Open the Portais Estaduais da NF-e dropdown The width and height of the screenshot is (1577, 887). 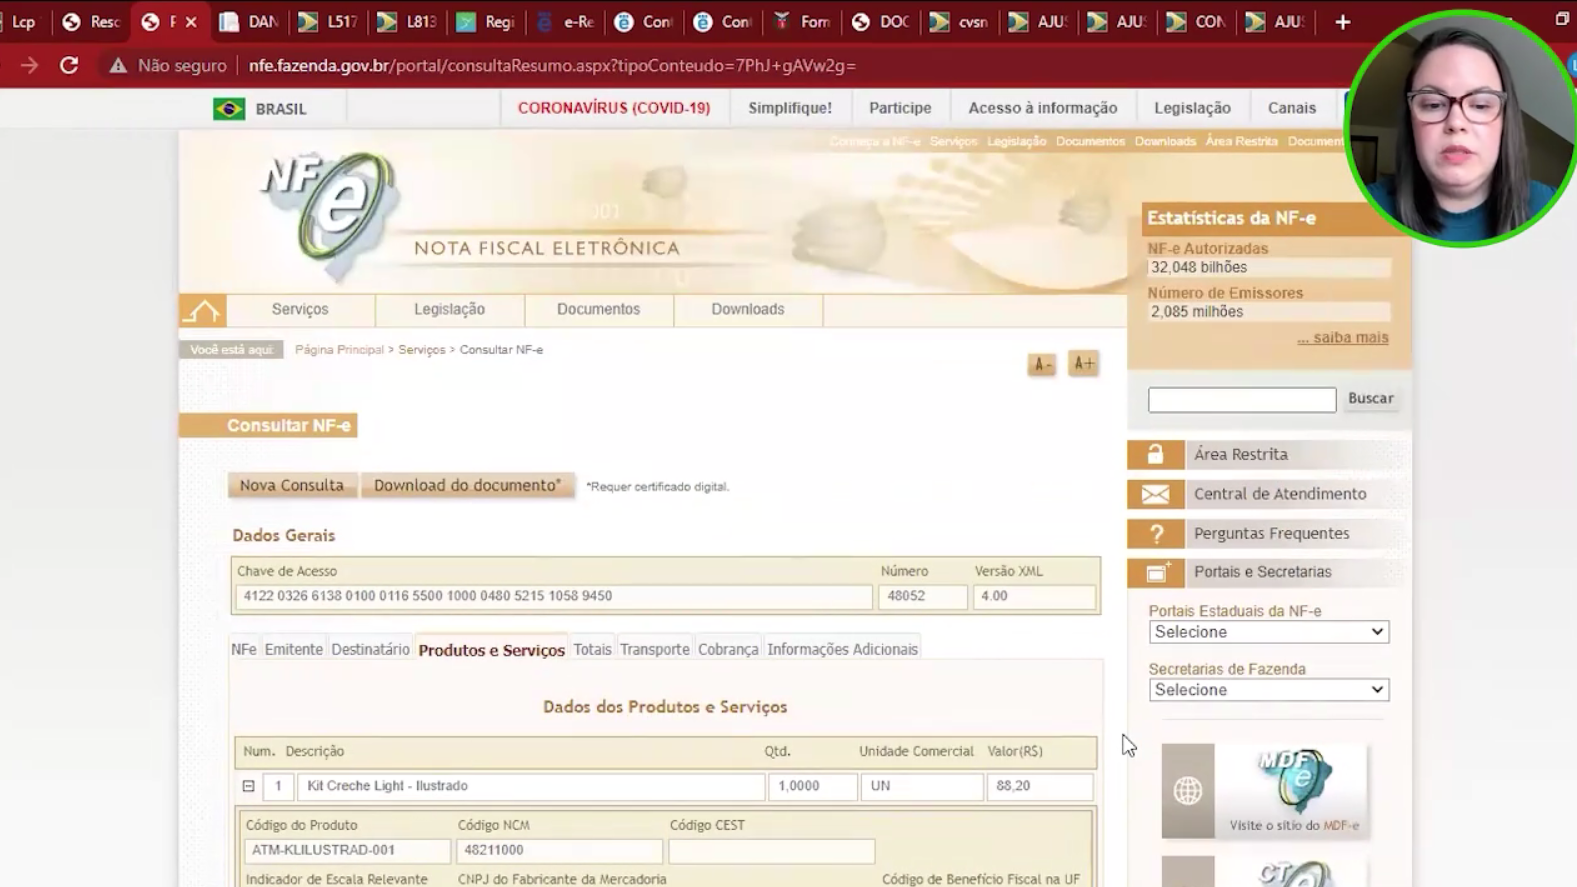coord(1269,633)
